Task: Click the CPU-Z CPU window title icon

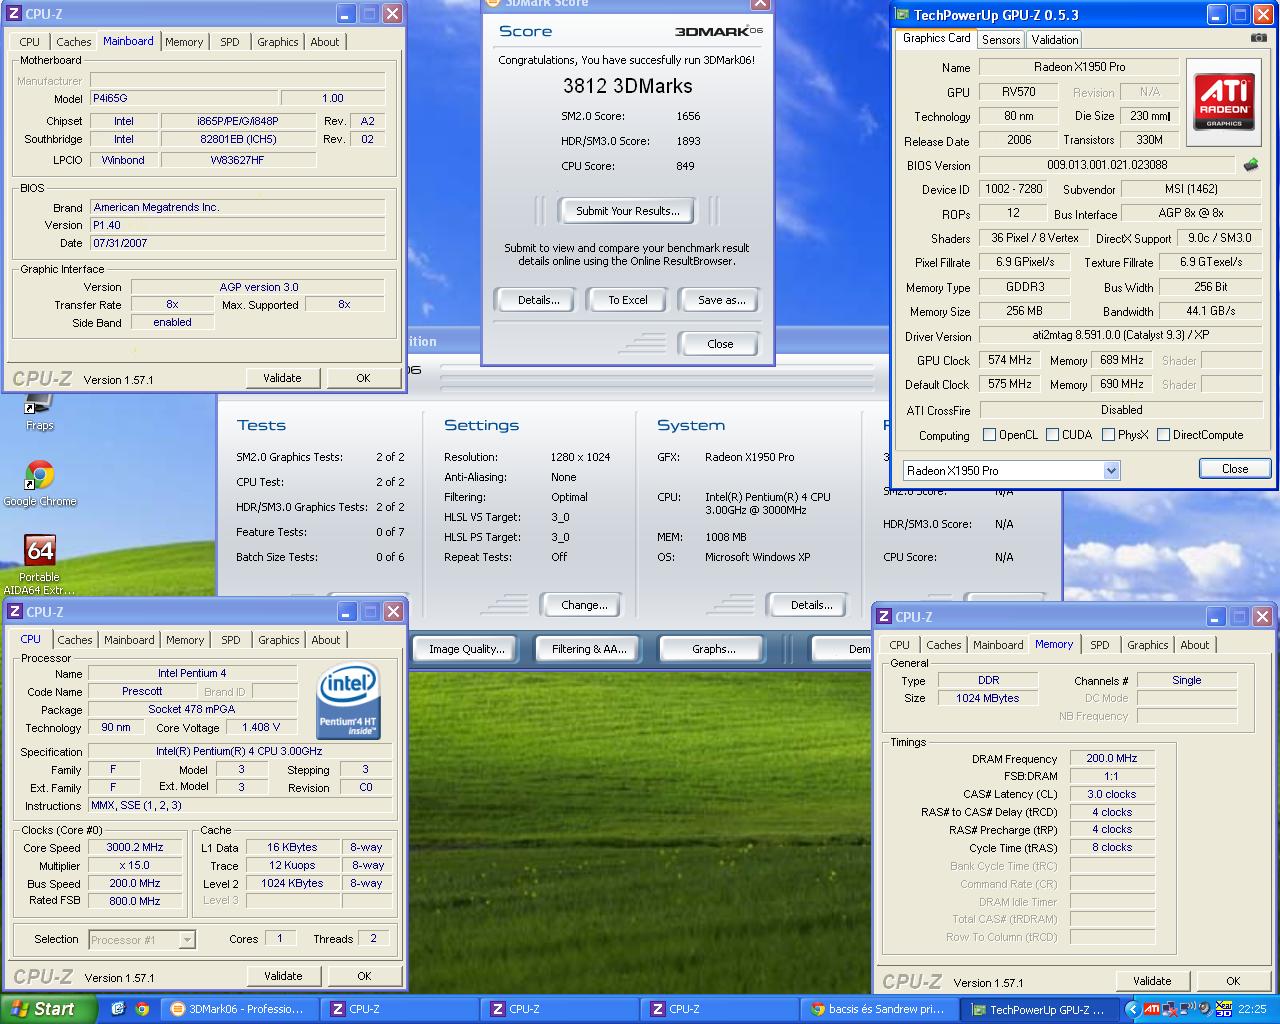Action: pyautogui.click(x=15, y=612)
